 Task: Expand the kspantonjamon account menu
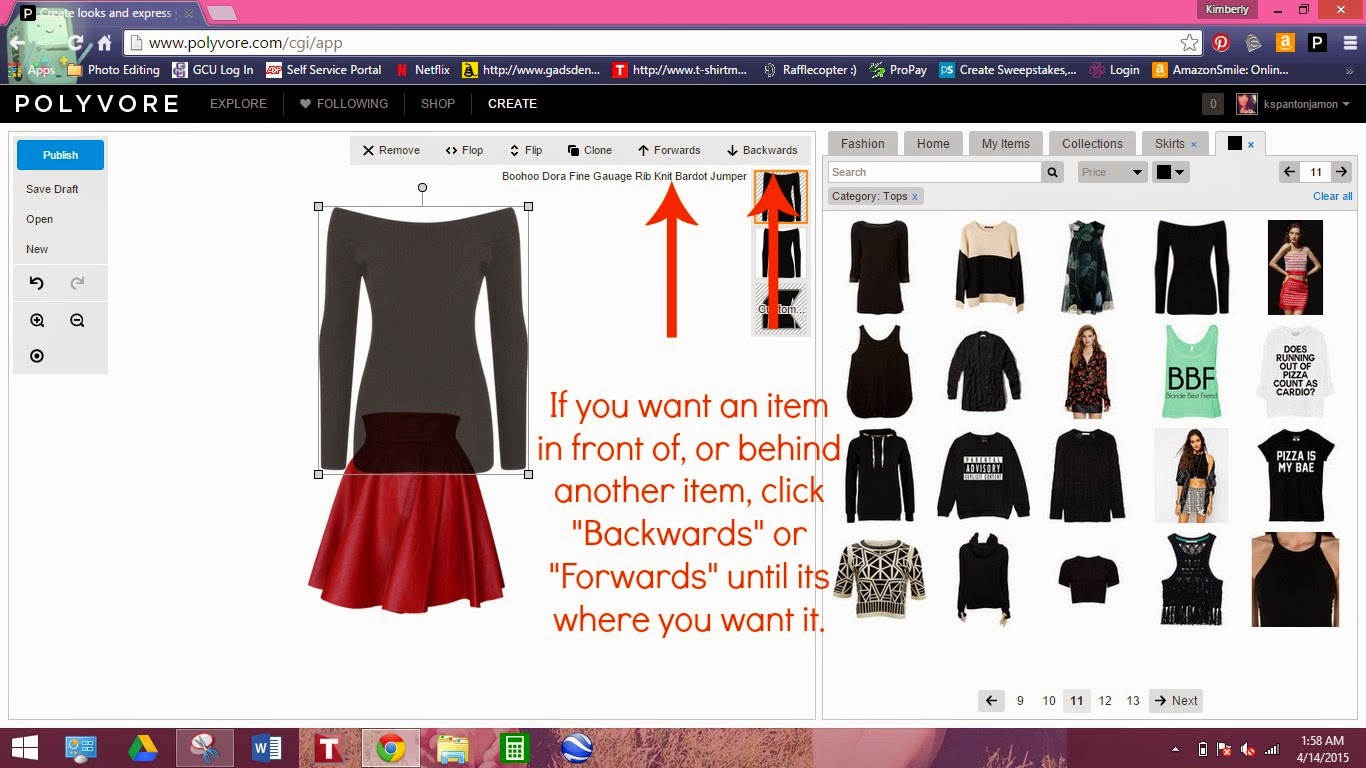[1300, 103]
